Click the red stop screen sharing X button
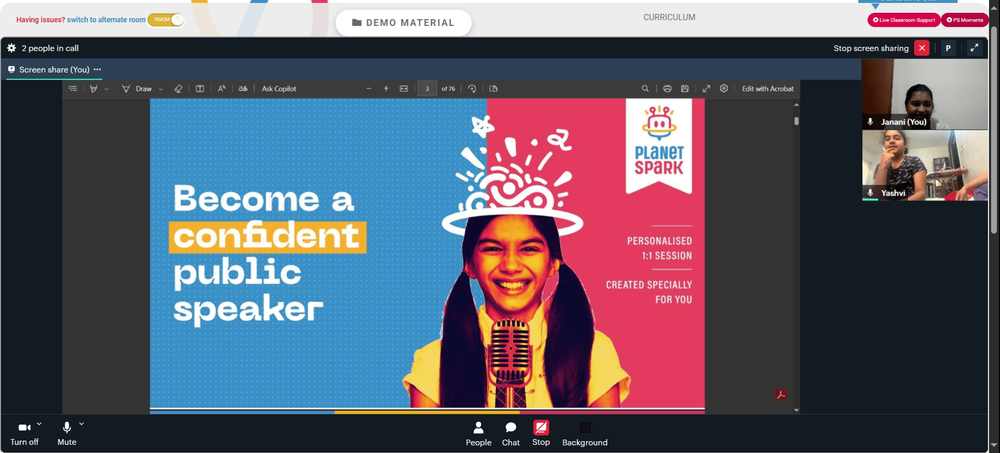Viewport: 1000px width, 453px height. [922, 48]
